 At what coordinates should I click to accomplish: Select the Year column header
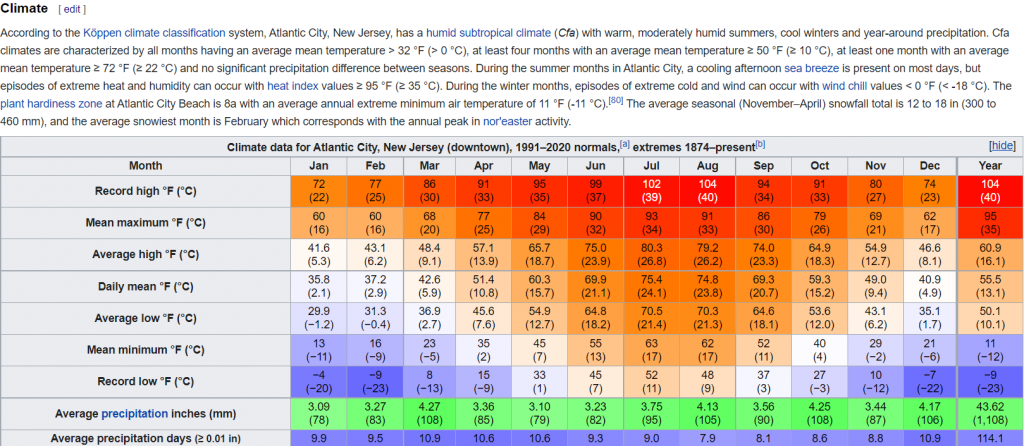tap(988, 166)
